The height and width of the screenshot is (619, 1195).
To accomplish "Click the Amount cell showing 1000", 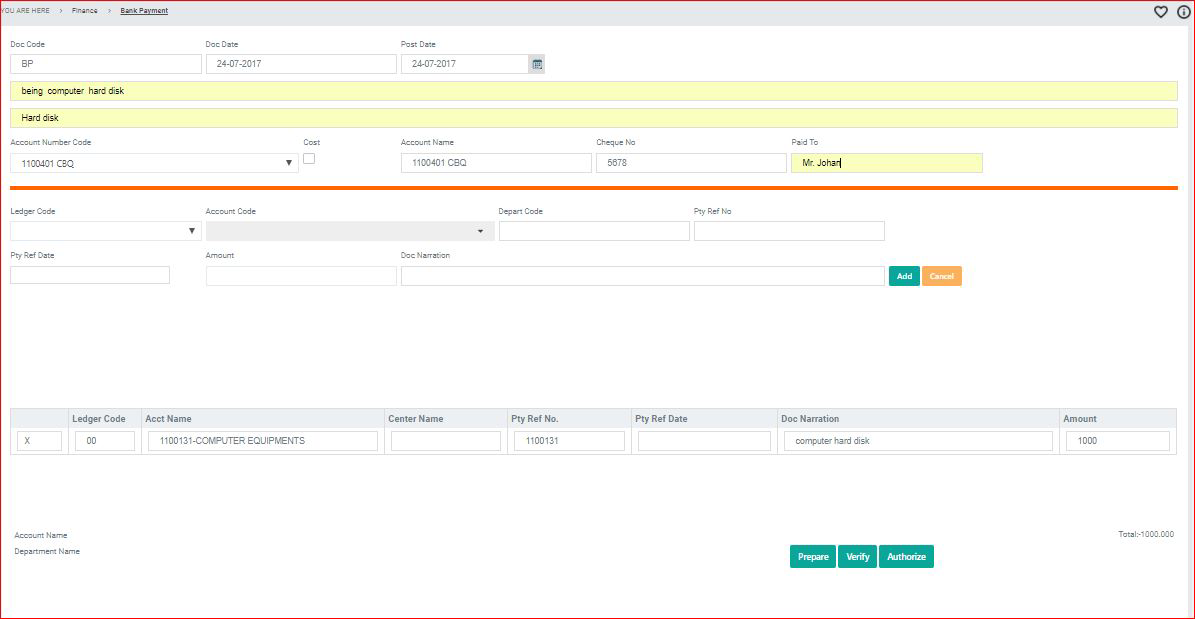I will (1117, 441).
